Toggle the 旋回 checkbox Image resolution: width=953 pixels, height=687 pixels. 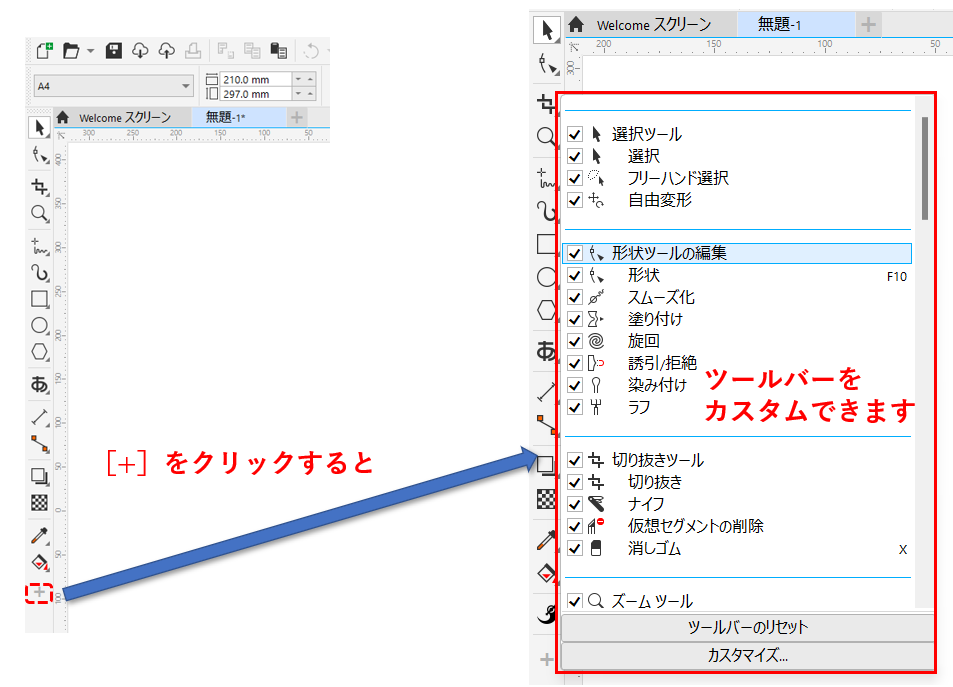(575, 341)
